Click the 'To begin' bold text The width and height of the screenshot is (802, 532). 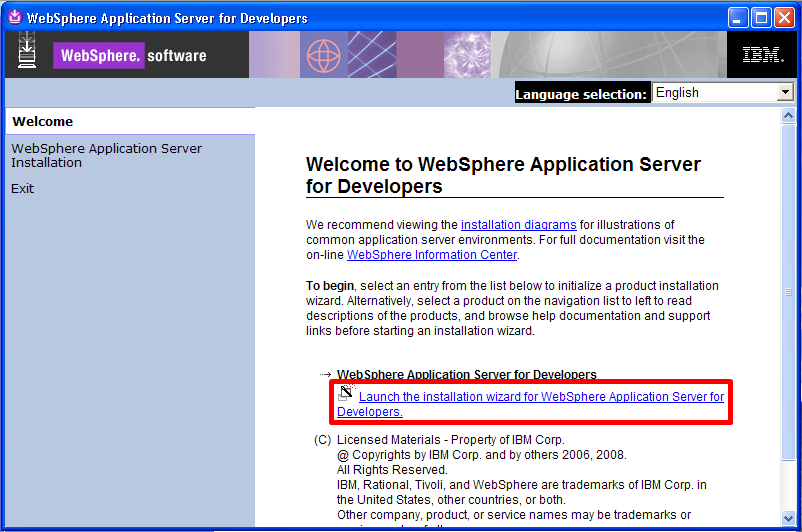[x=330, y=285]
